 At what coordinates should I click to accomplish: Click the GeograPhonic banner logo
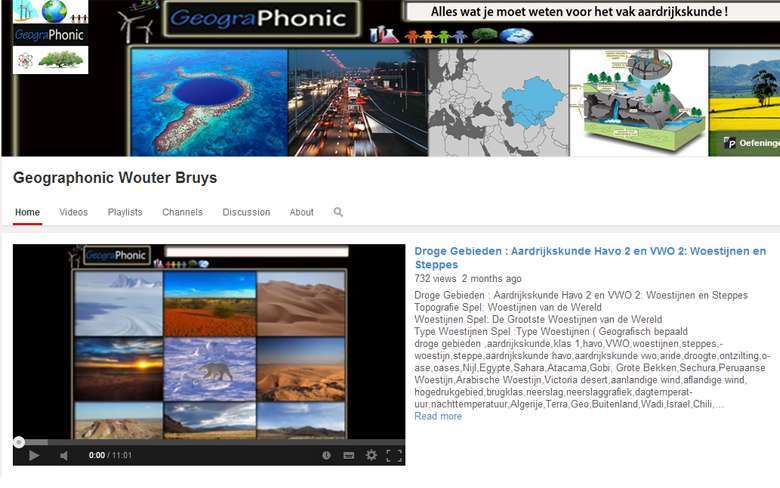pos(263,19)
